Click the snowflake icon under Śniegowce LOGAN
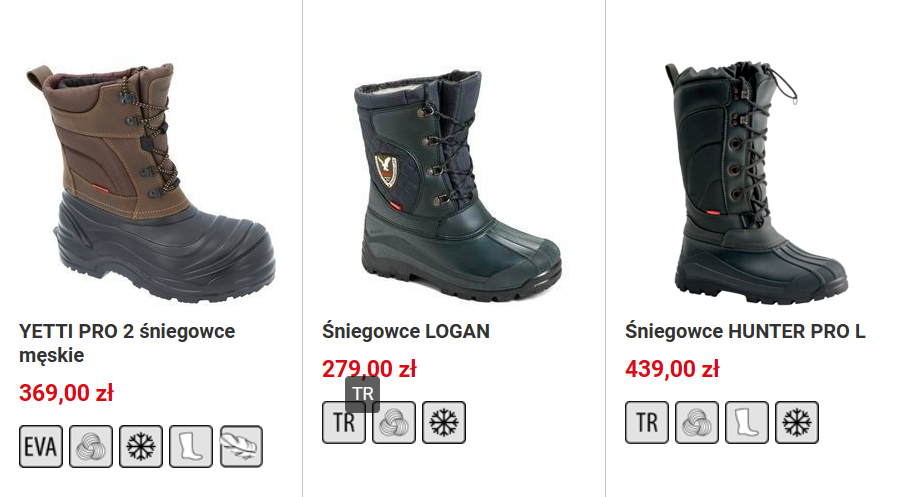The image size is (906, 497). pyautogui.click(x=444, y=422)
